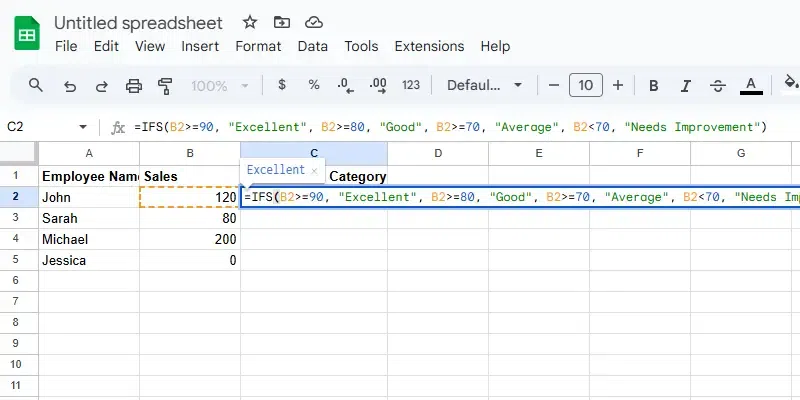Select the paint format tool

pos(165,86)
